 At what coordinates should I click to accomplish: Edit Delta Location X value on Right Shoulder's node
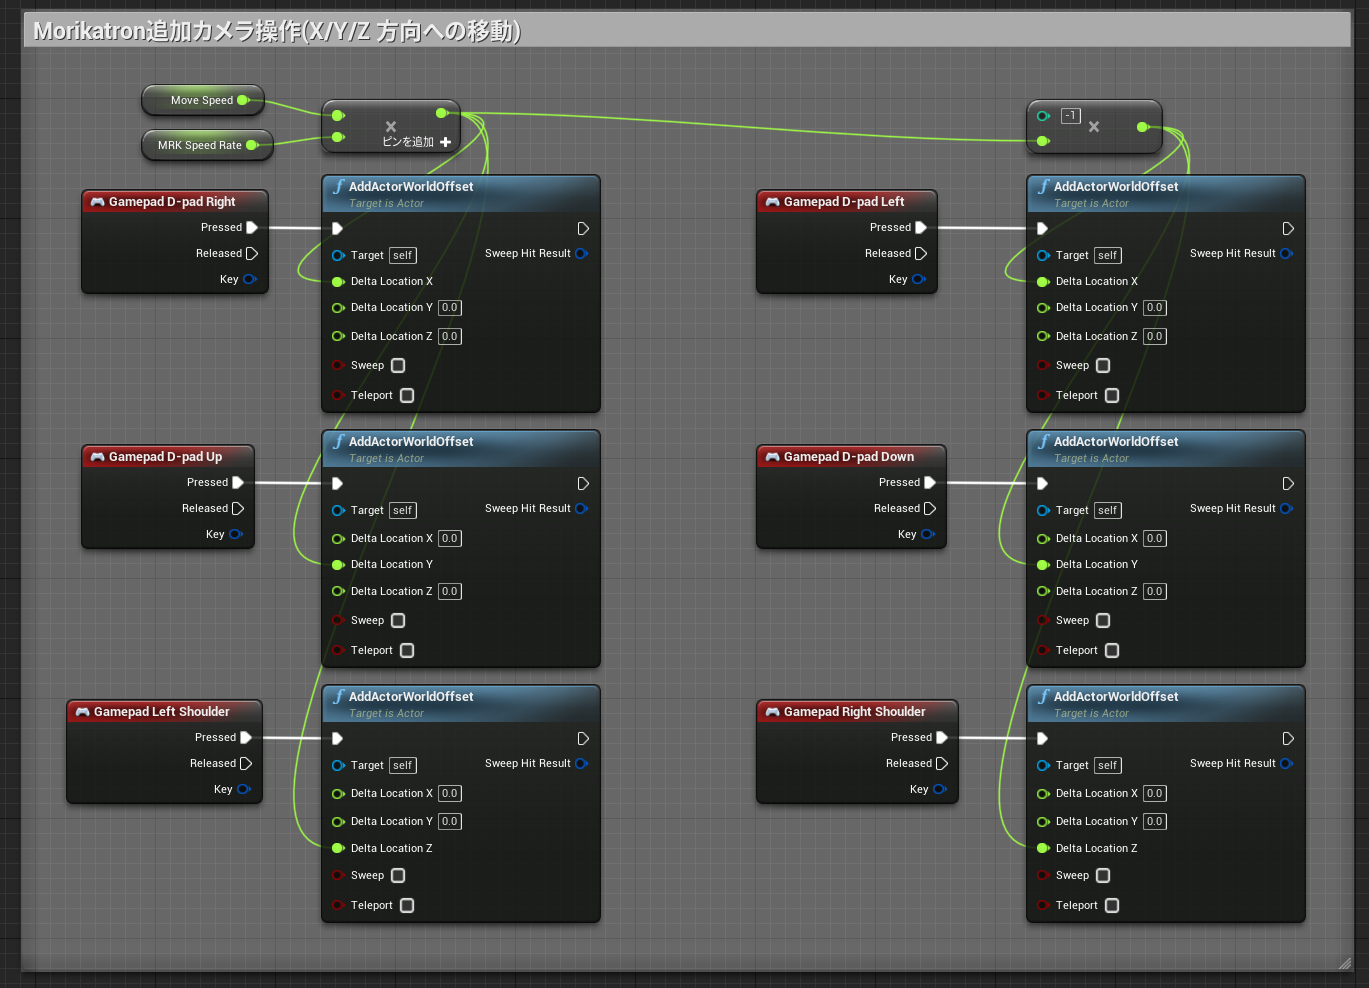pos(1155,793)
